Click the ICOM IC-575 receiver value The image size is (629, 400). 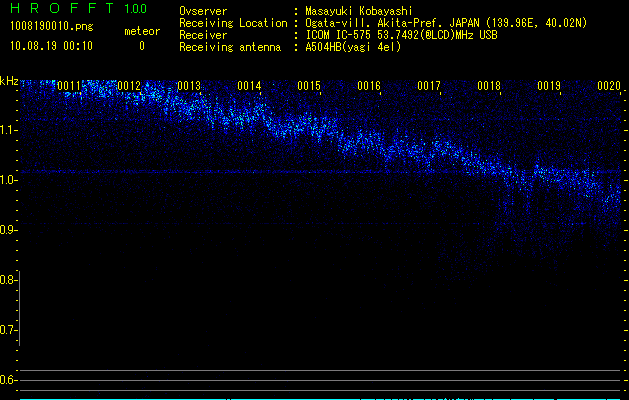click(402, 35)
